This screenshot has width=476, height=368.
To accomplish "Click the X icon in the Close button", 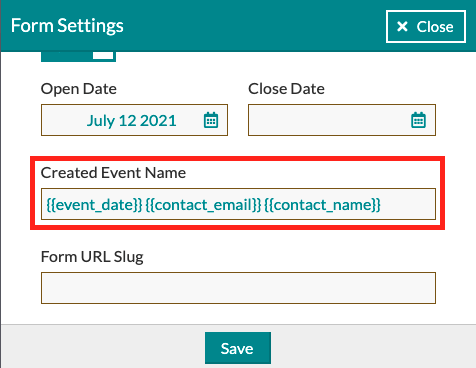I will (x=402, y=26).
